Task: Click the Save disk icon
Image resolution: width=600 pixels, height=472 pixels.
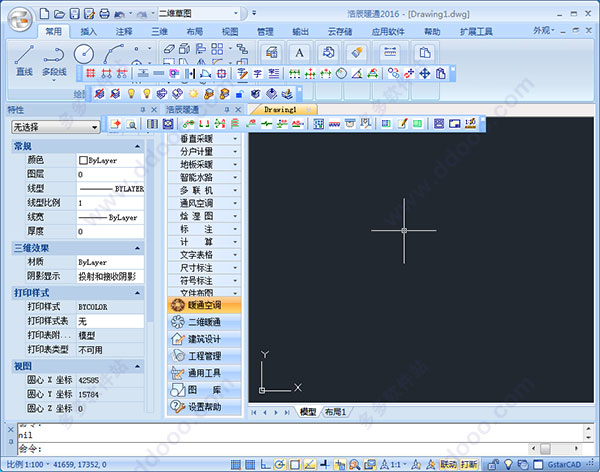Action: pos(74,14)
